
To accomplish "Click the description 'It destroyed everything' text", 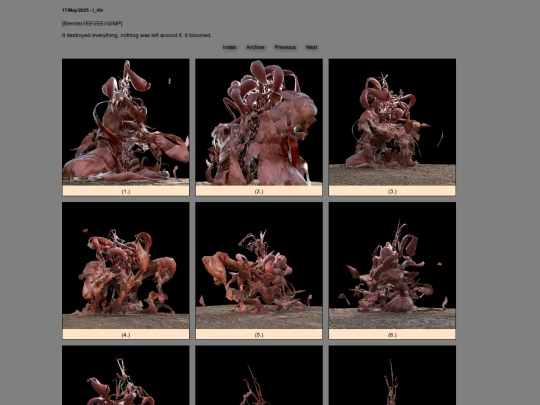I will point(136,35).
